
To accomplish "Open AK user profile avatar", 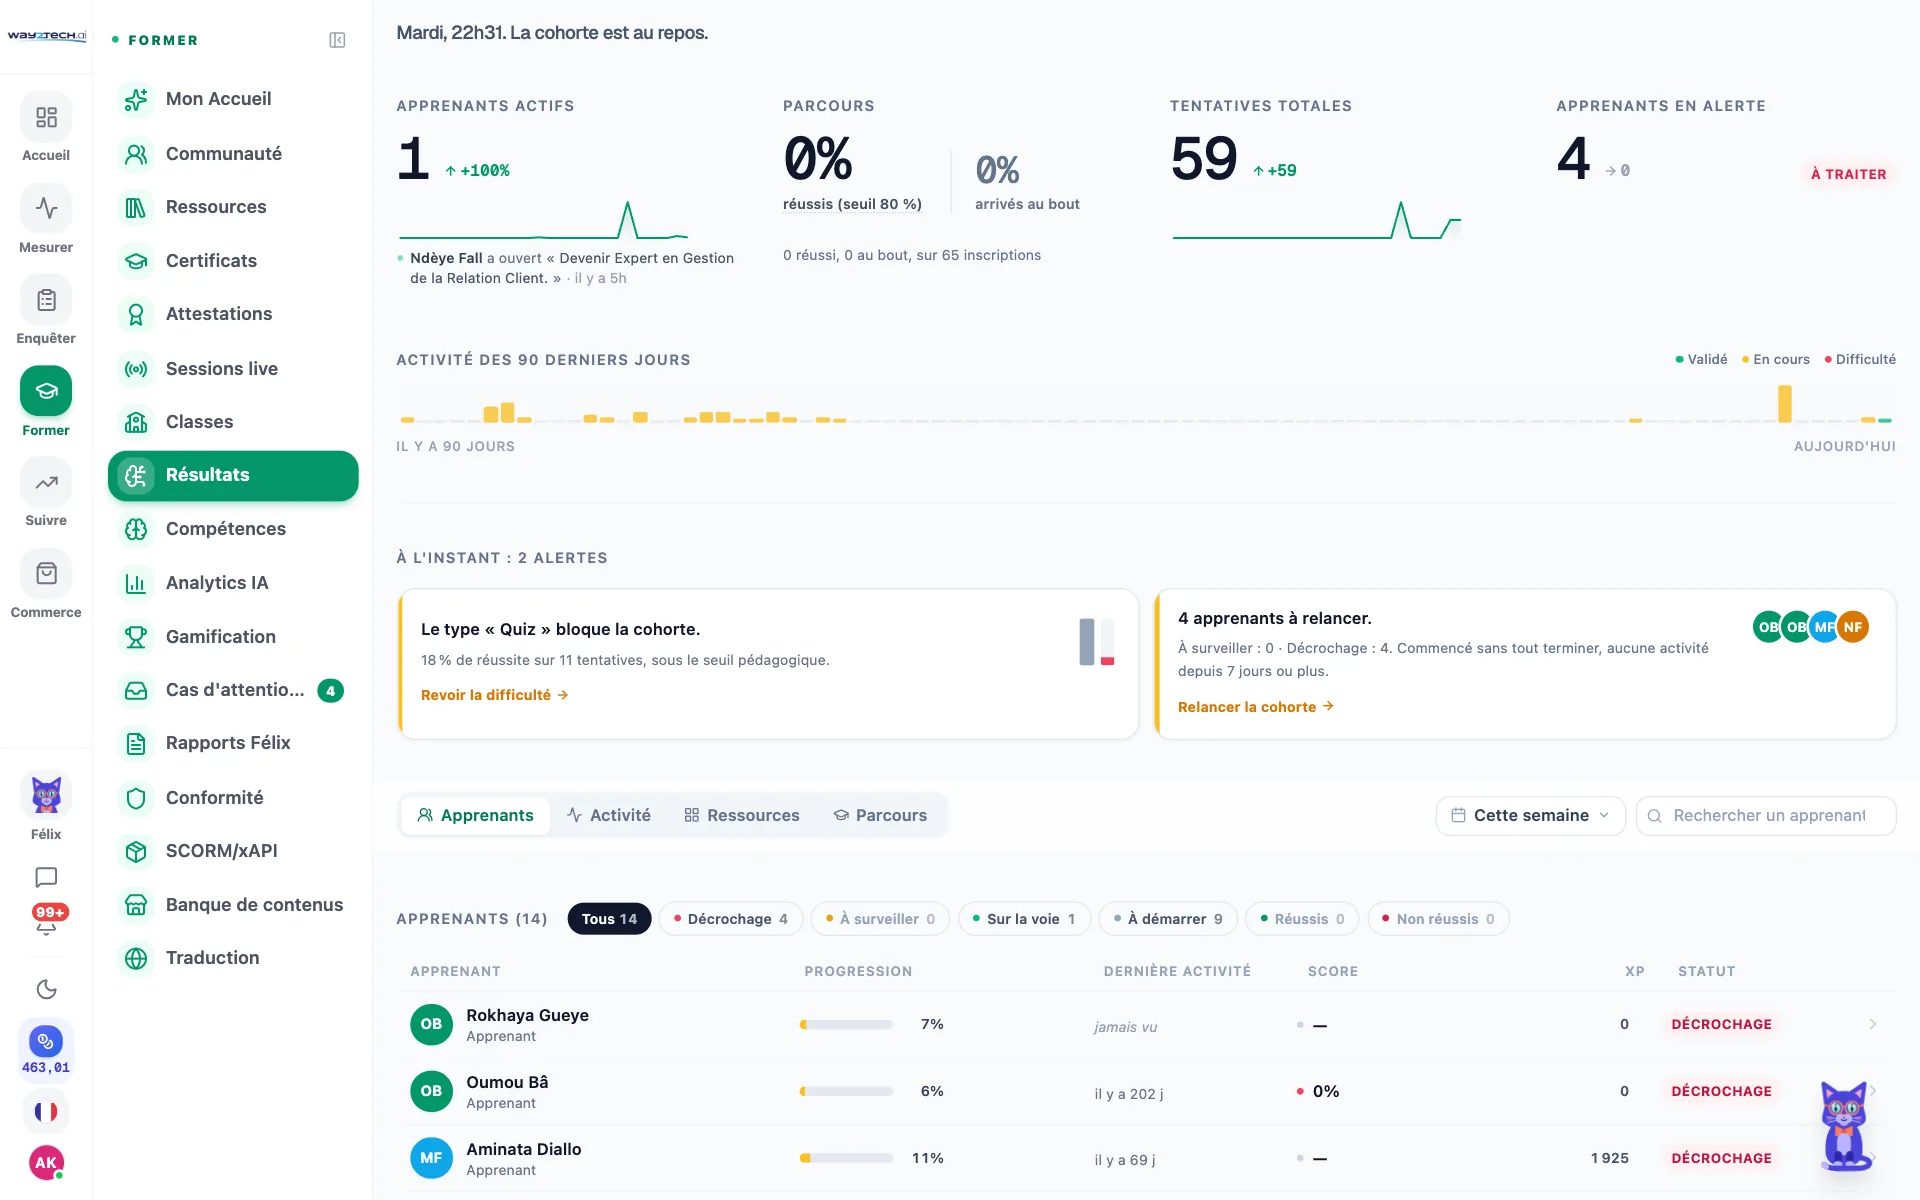I will (x=46, y=1162).
